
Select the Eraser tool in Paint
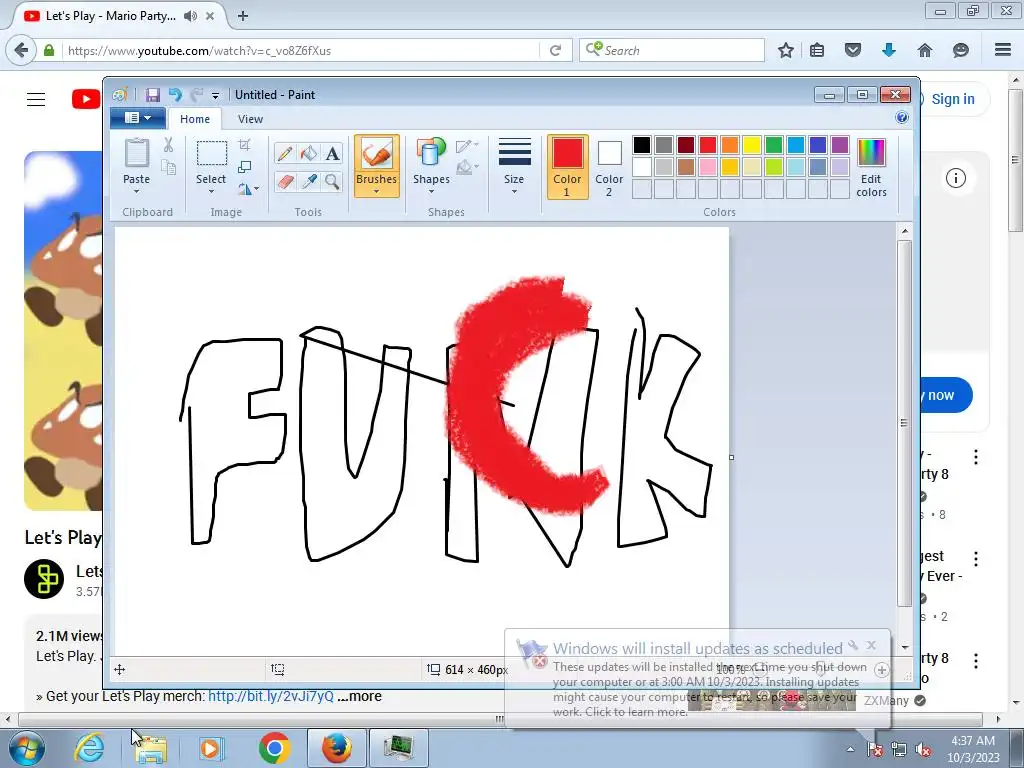point(285,181)
